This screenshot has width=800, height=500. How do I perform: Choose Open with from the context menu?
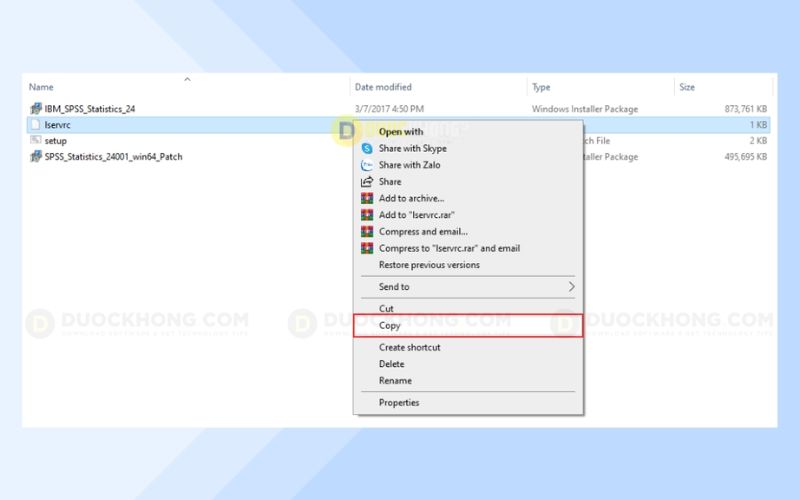coord(401,132)
